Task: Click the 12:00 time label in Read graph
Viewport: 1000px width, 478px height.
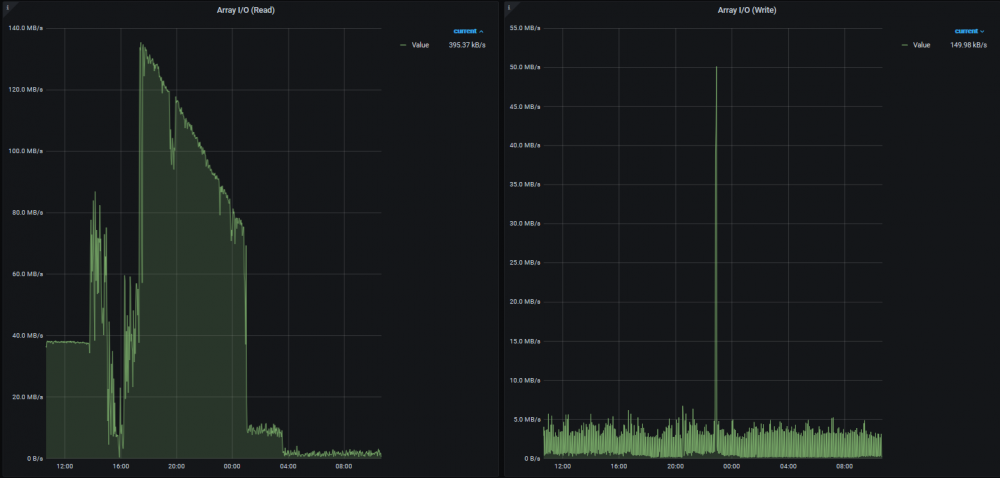Action: click(64, 467)
